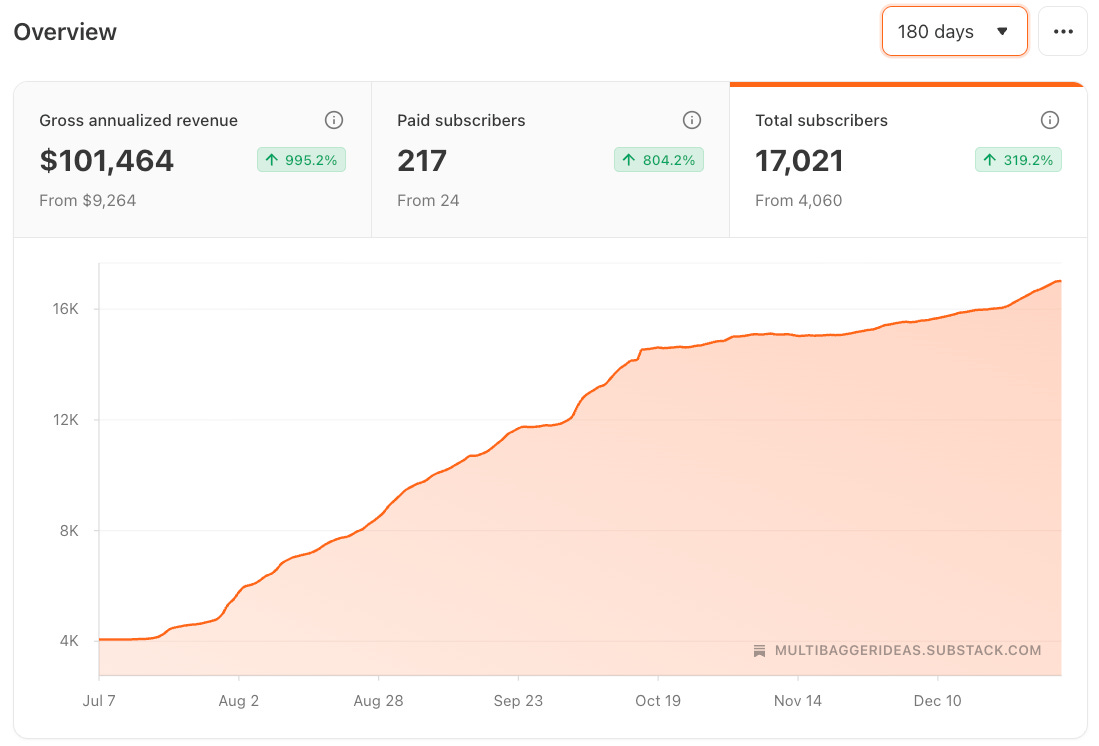Click the Paid subscribers info icon
The width and height of the screenshot is (1099, 746).
[691, 120]
